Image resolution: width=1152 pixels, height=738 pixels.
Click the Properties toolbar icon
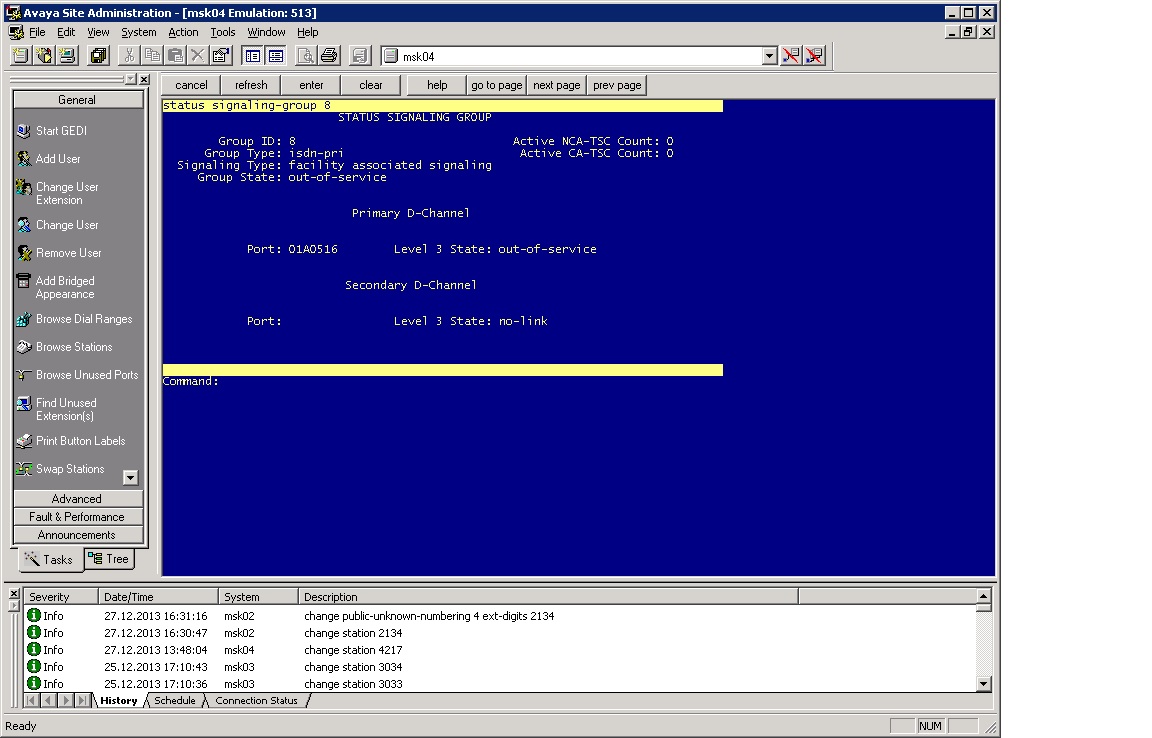click(x=220, y=56)
